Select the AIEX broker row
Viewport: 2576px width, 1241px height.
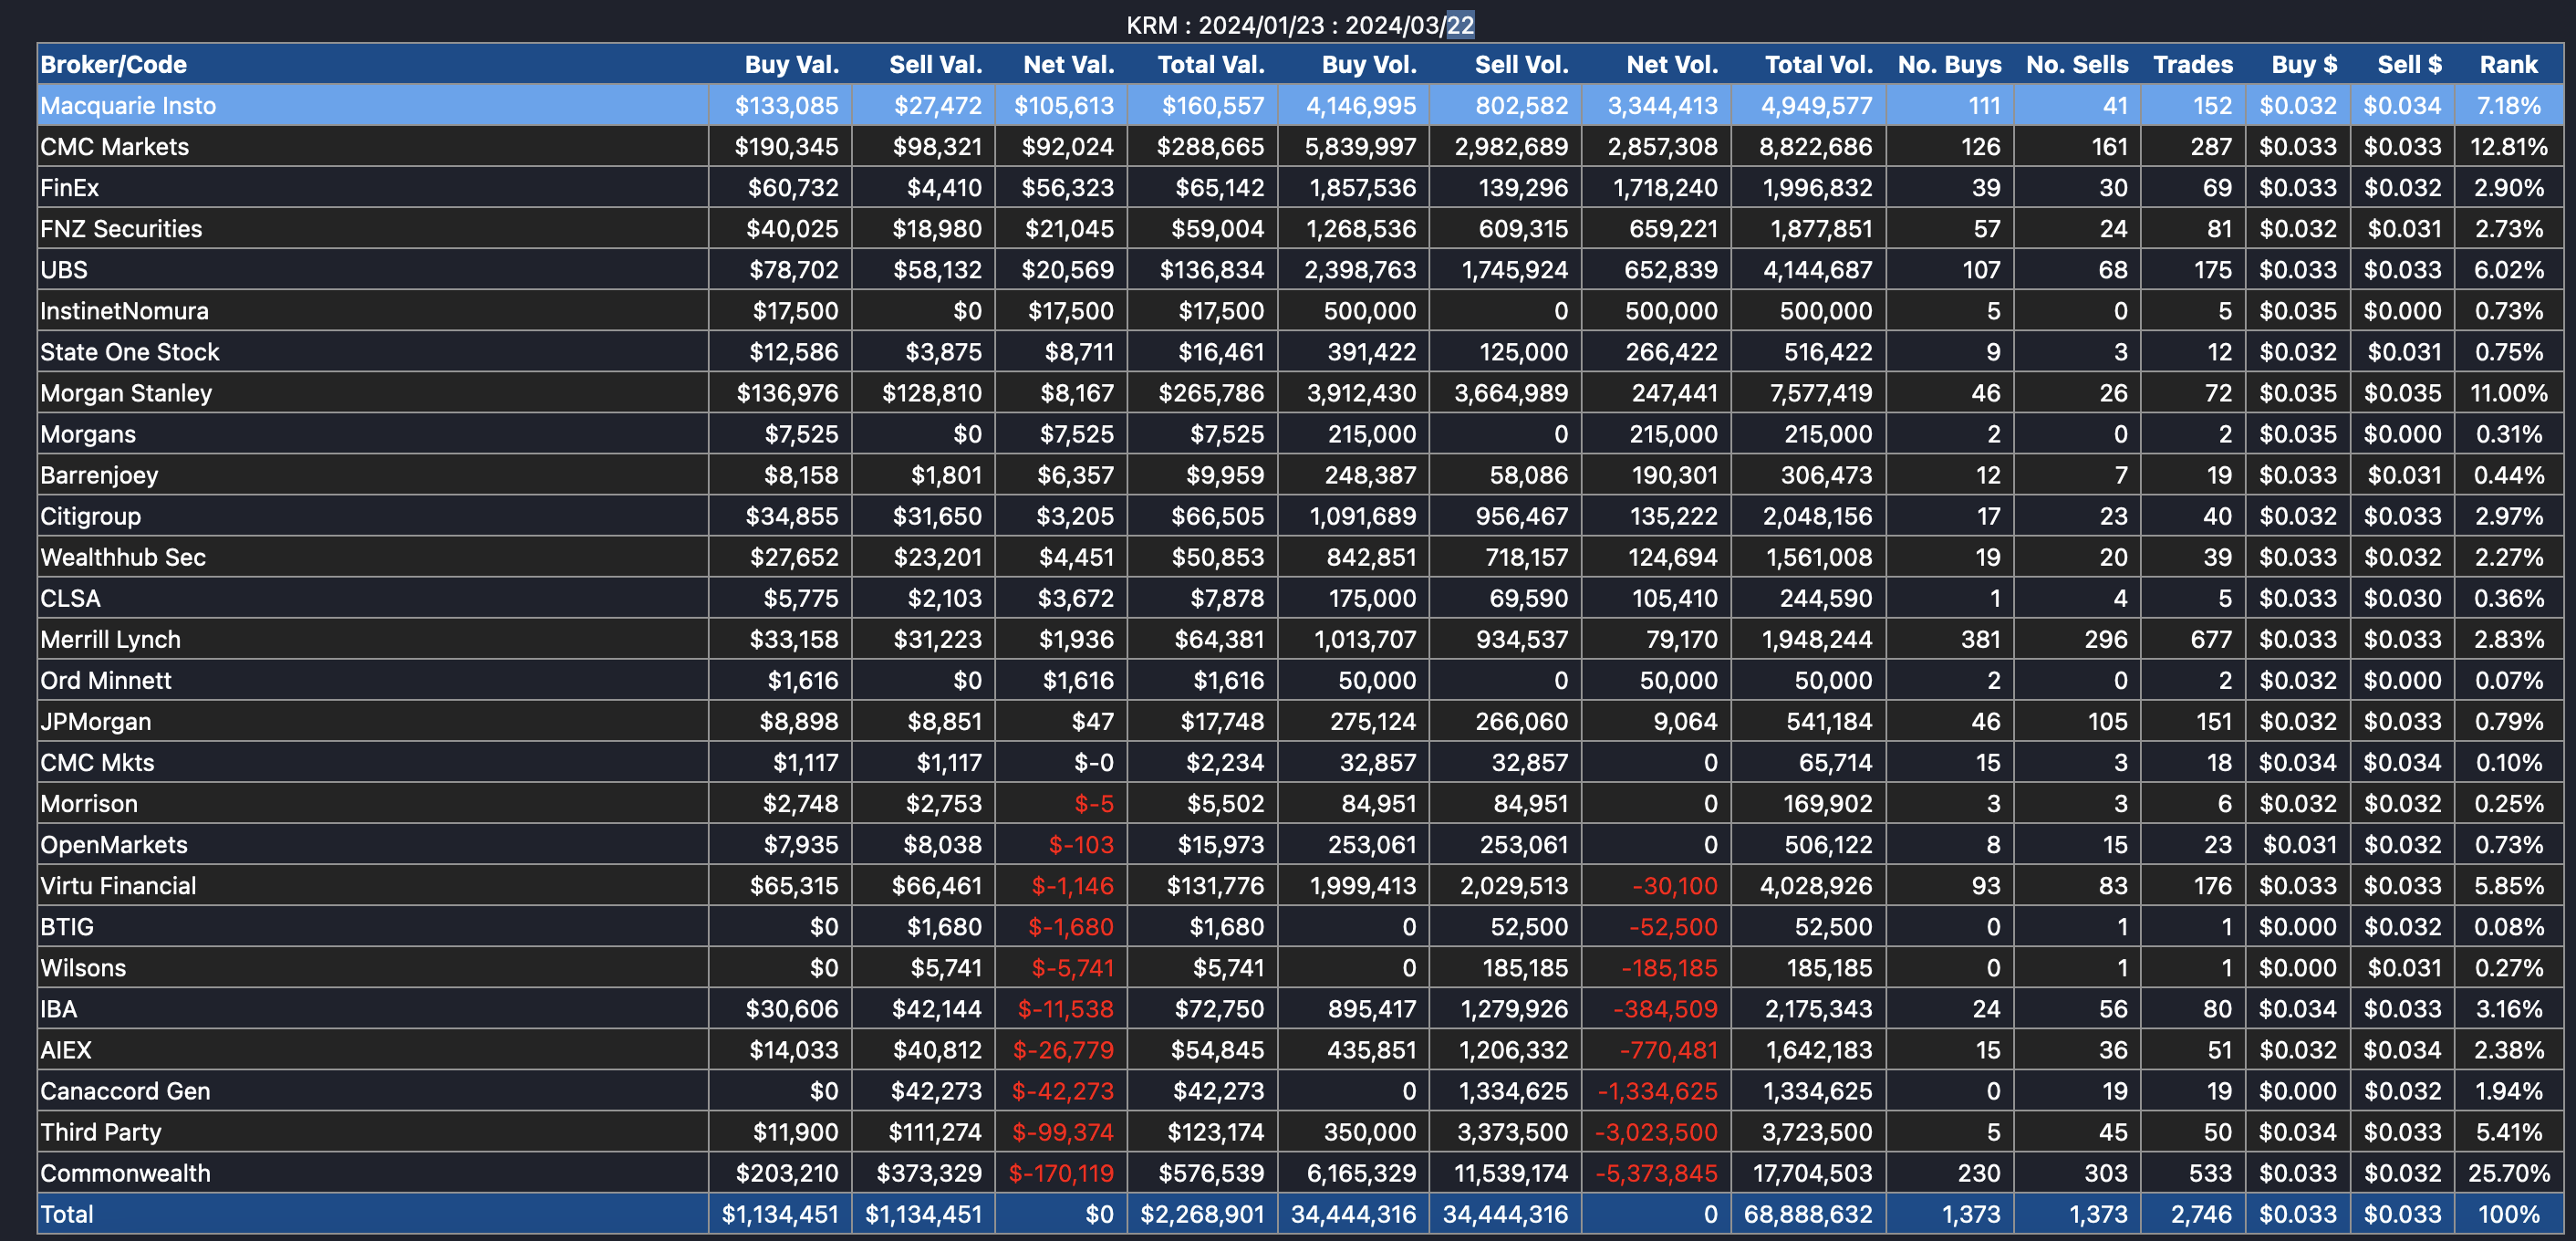click(x=1300, y=1049)
